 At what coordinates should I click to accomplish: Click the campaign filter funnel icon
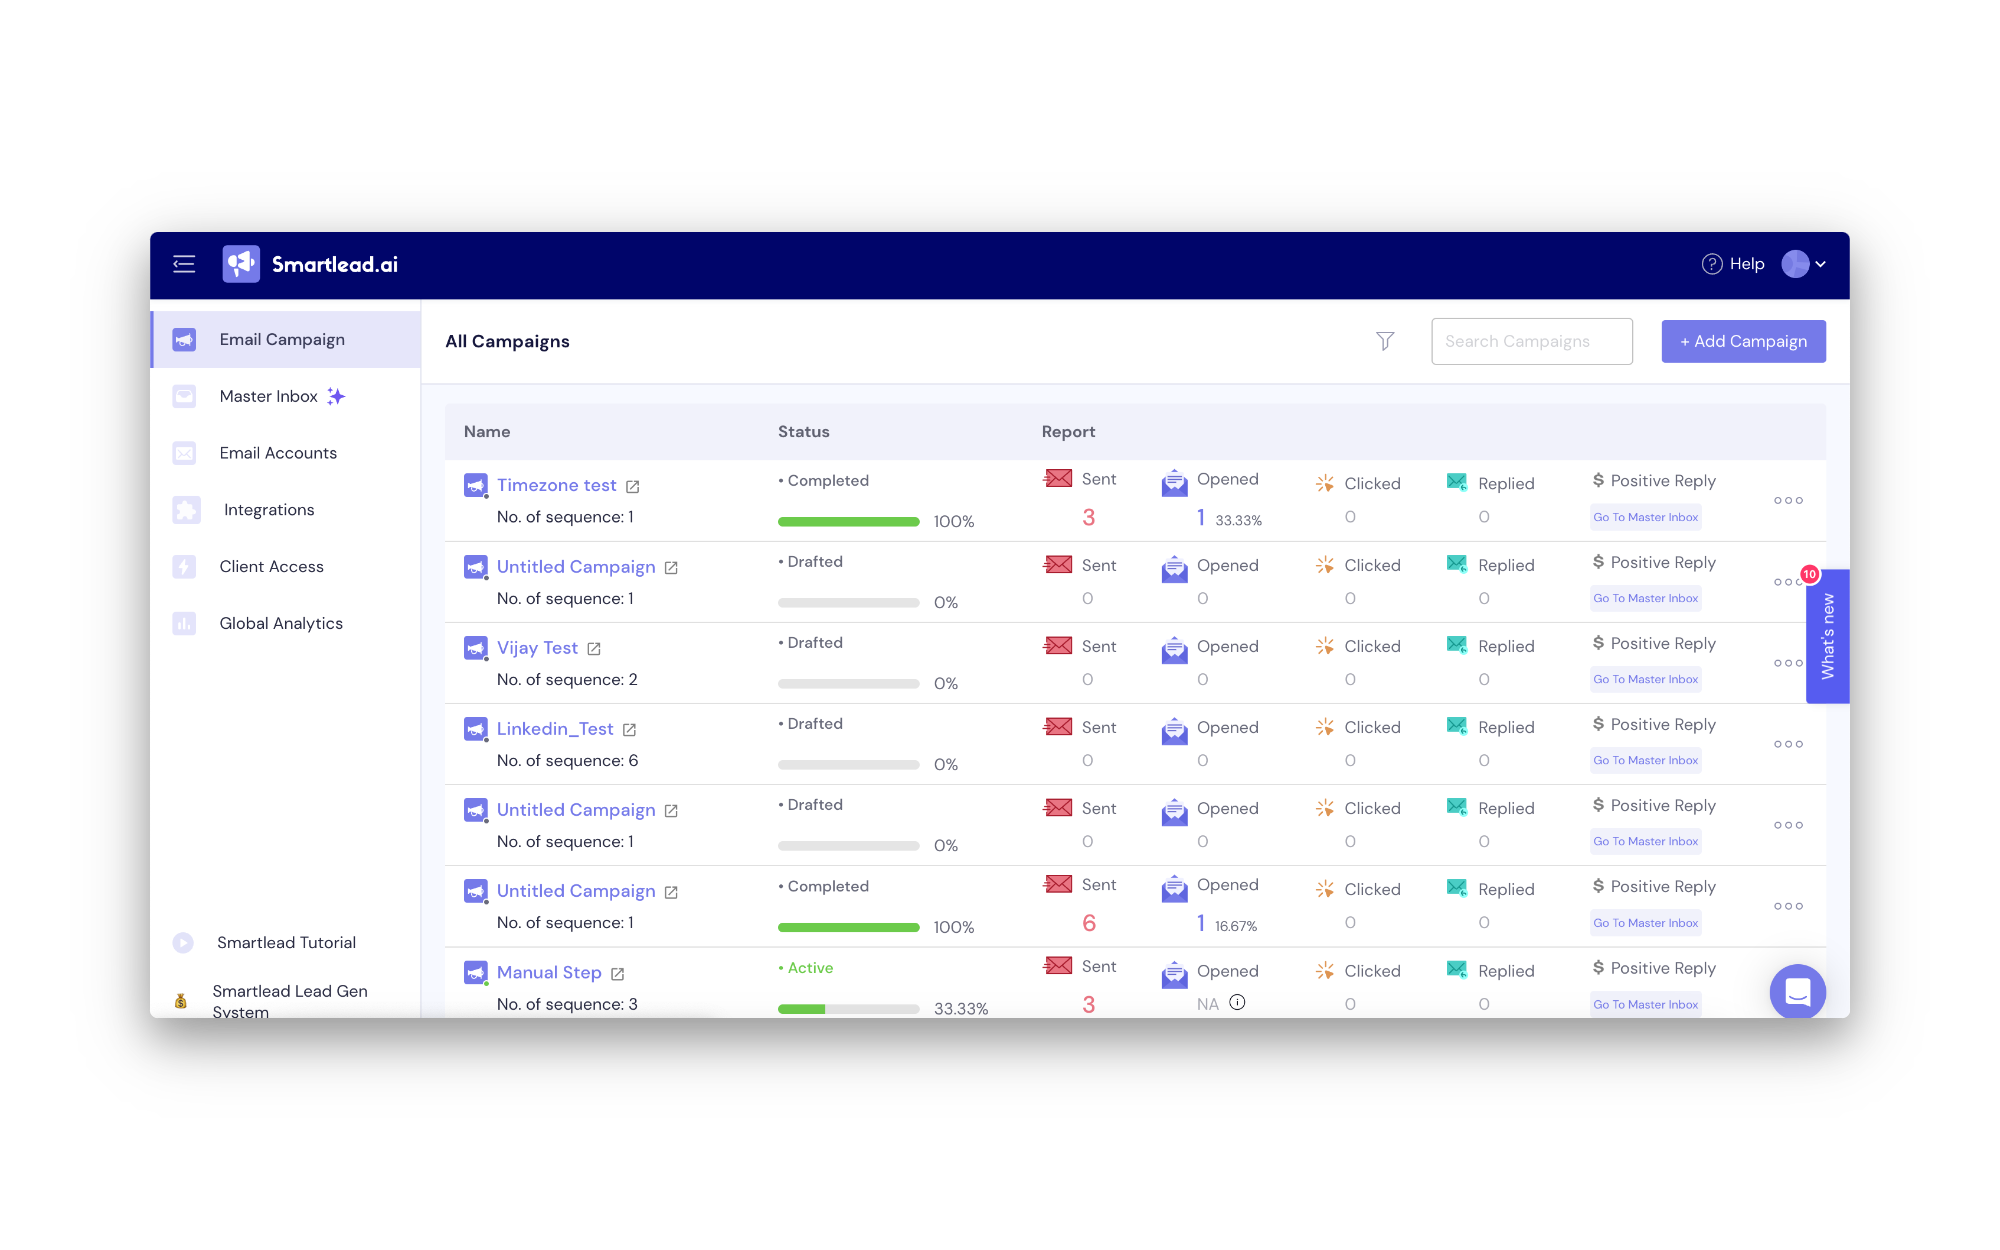pyautogui.click(x=1385, y=341)
